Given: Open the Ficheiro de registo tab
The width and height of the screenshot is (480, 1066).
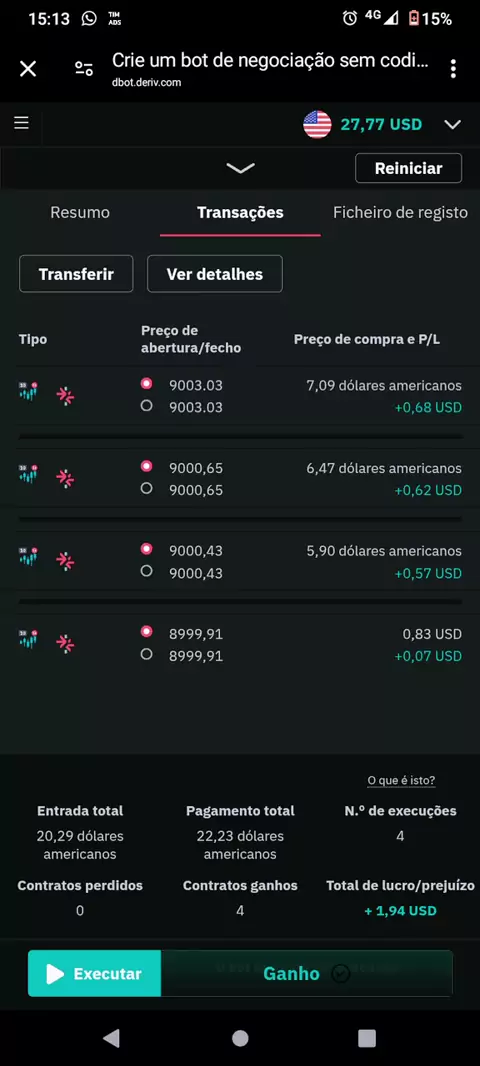Looking at the screenshot, I should point(400,213).
